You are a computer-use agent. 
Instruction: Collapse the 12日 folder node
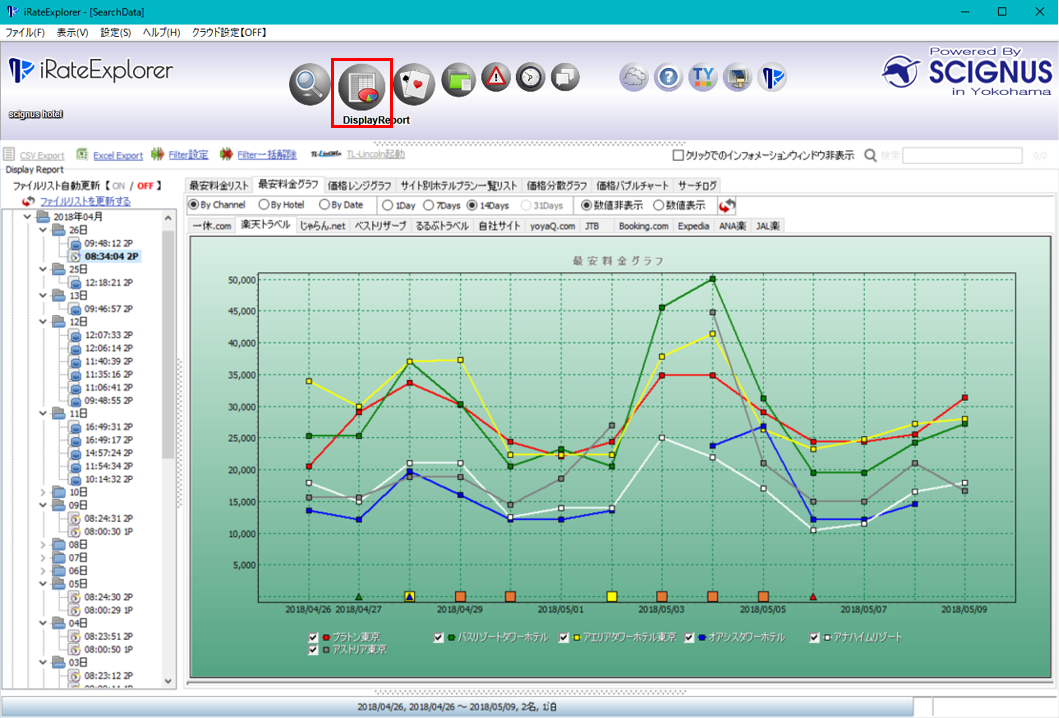click(42, 322)
